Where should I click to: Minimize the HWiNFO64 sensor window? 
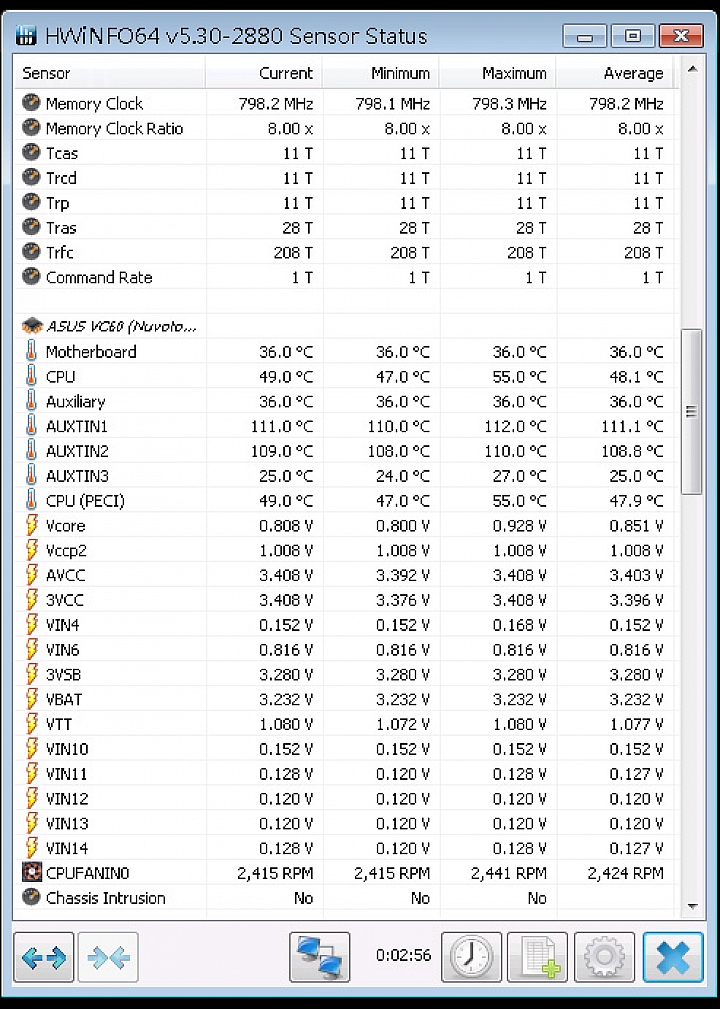coord(584,36)
